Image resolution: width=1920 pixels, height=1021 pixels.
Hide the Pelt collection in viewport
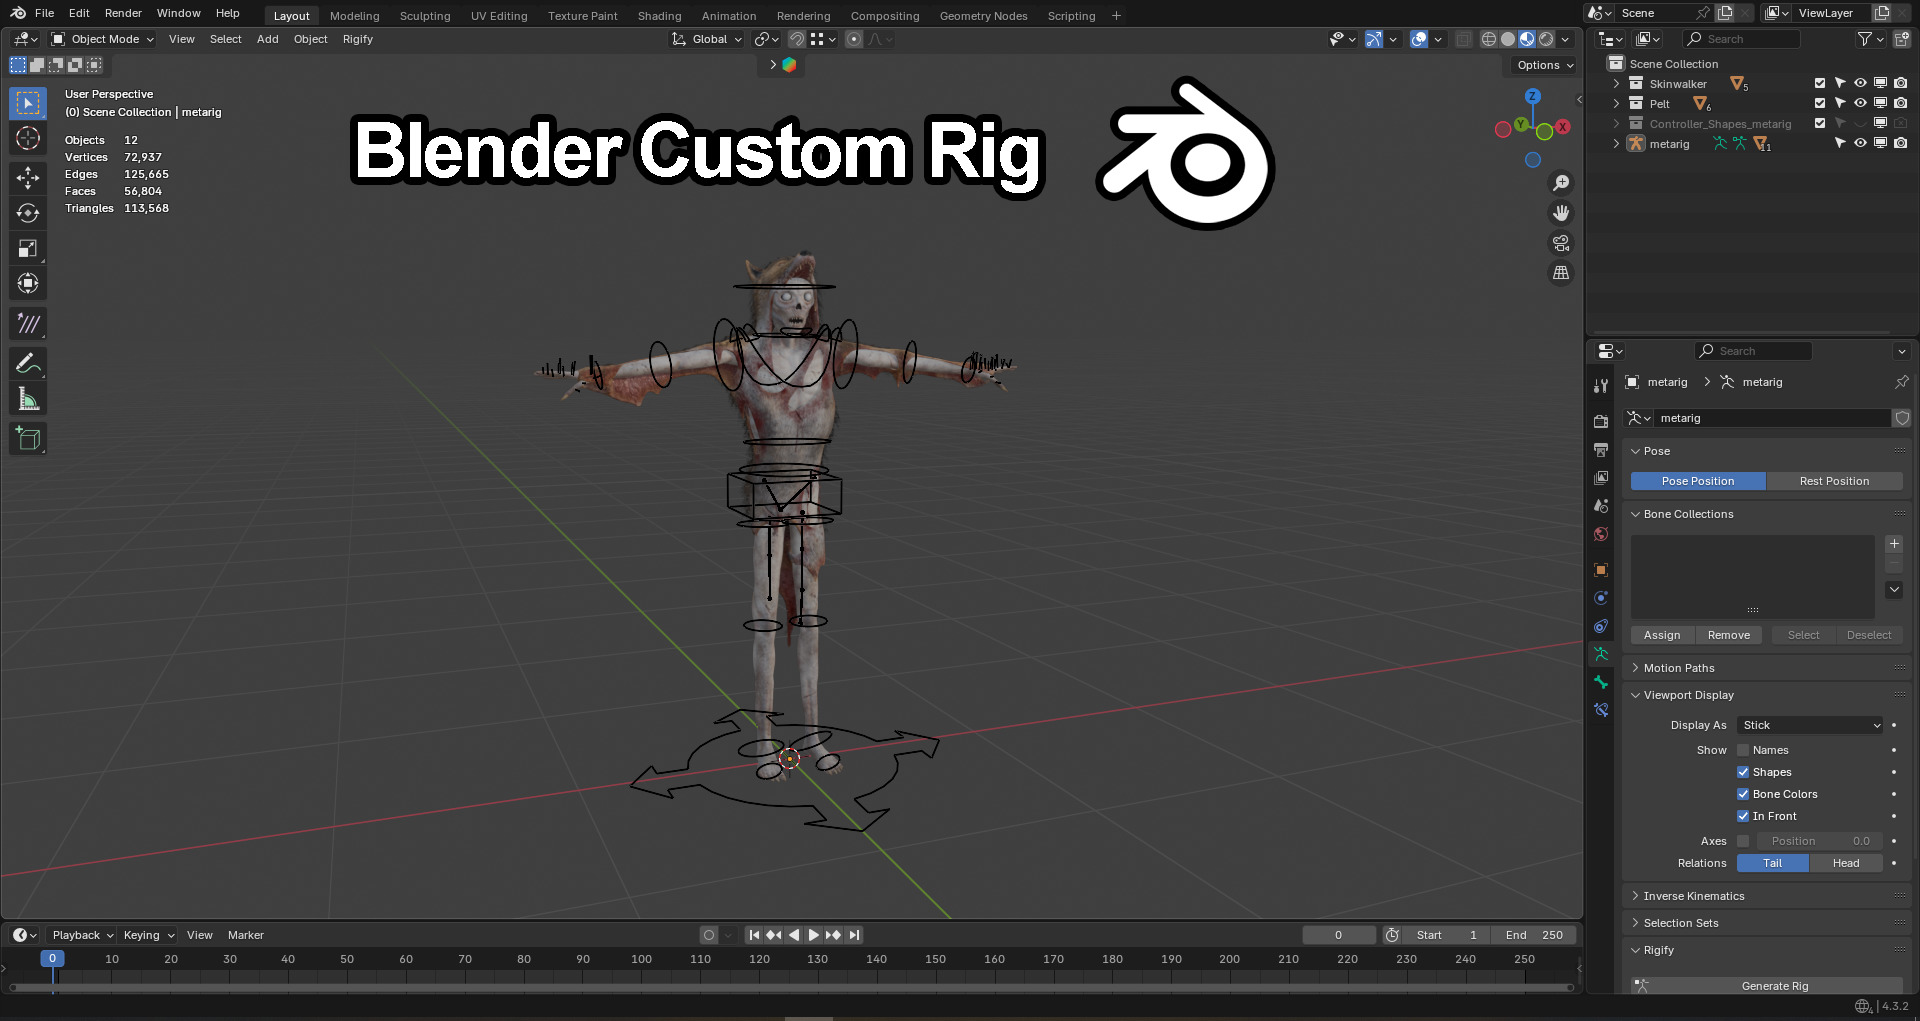1860,104
